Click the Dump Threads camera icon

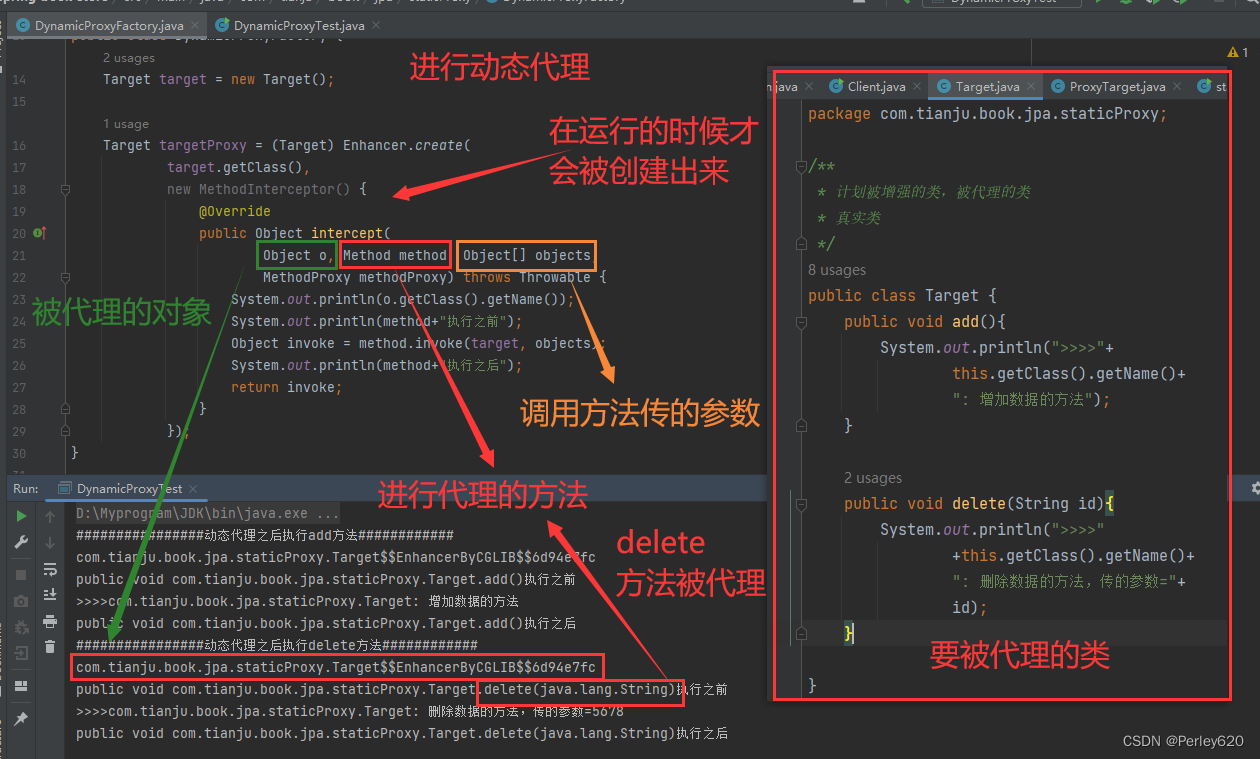21,601
